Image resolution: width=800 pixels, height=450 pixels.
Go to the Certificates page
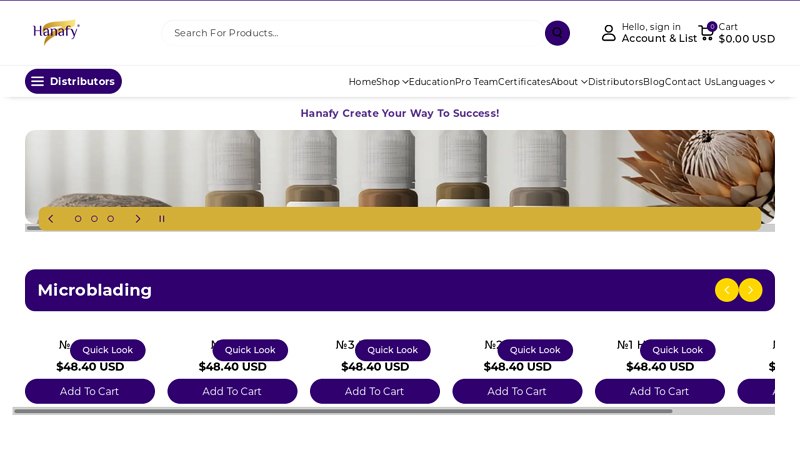point(524,82)
